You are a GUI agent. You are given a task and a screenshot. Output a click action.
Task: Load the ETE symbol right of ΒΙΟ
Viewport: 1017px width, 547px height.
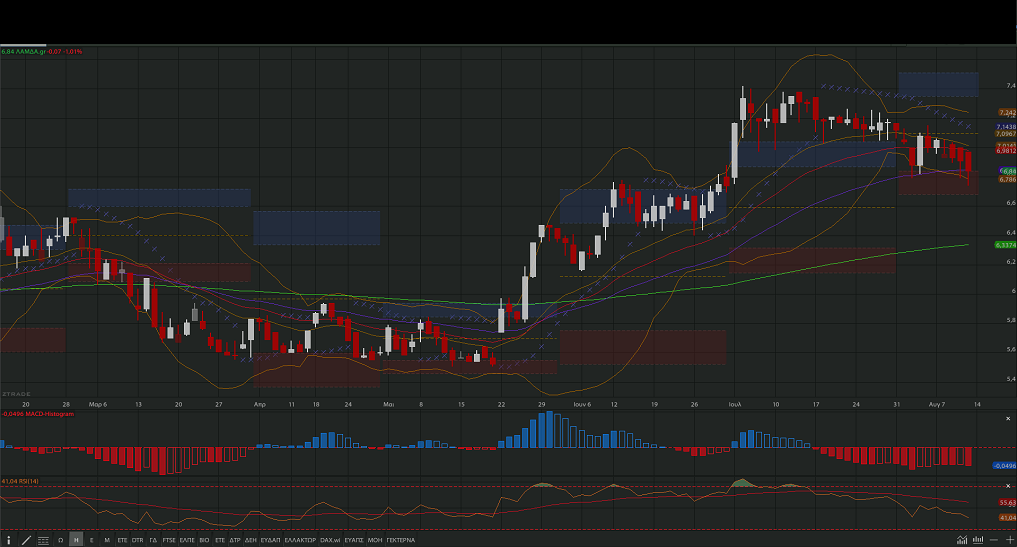tap(220, 540)
